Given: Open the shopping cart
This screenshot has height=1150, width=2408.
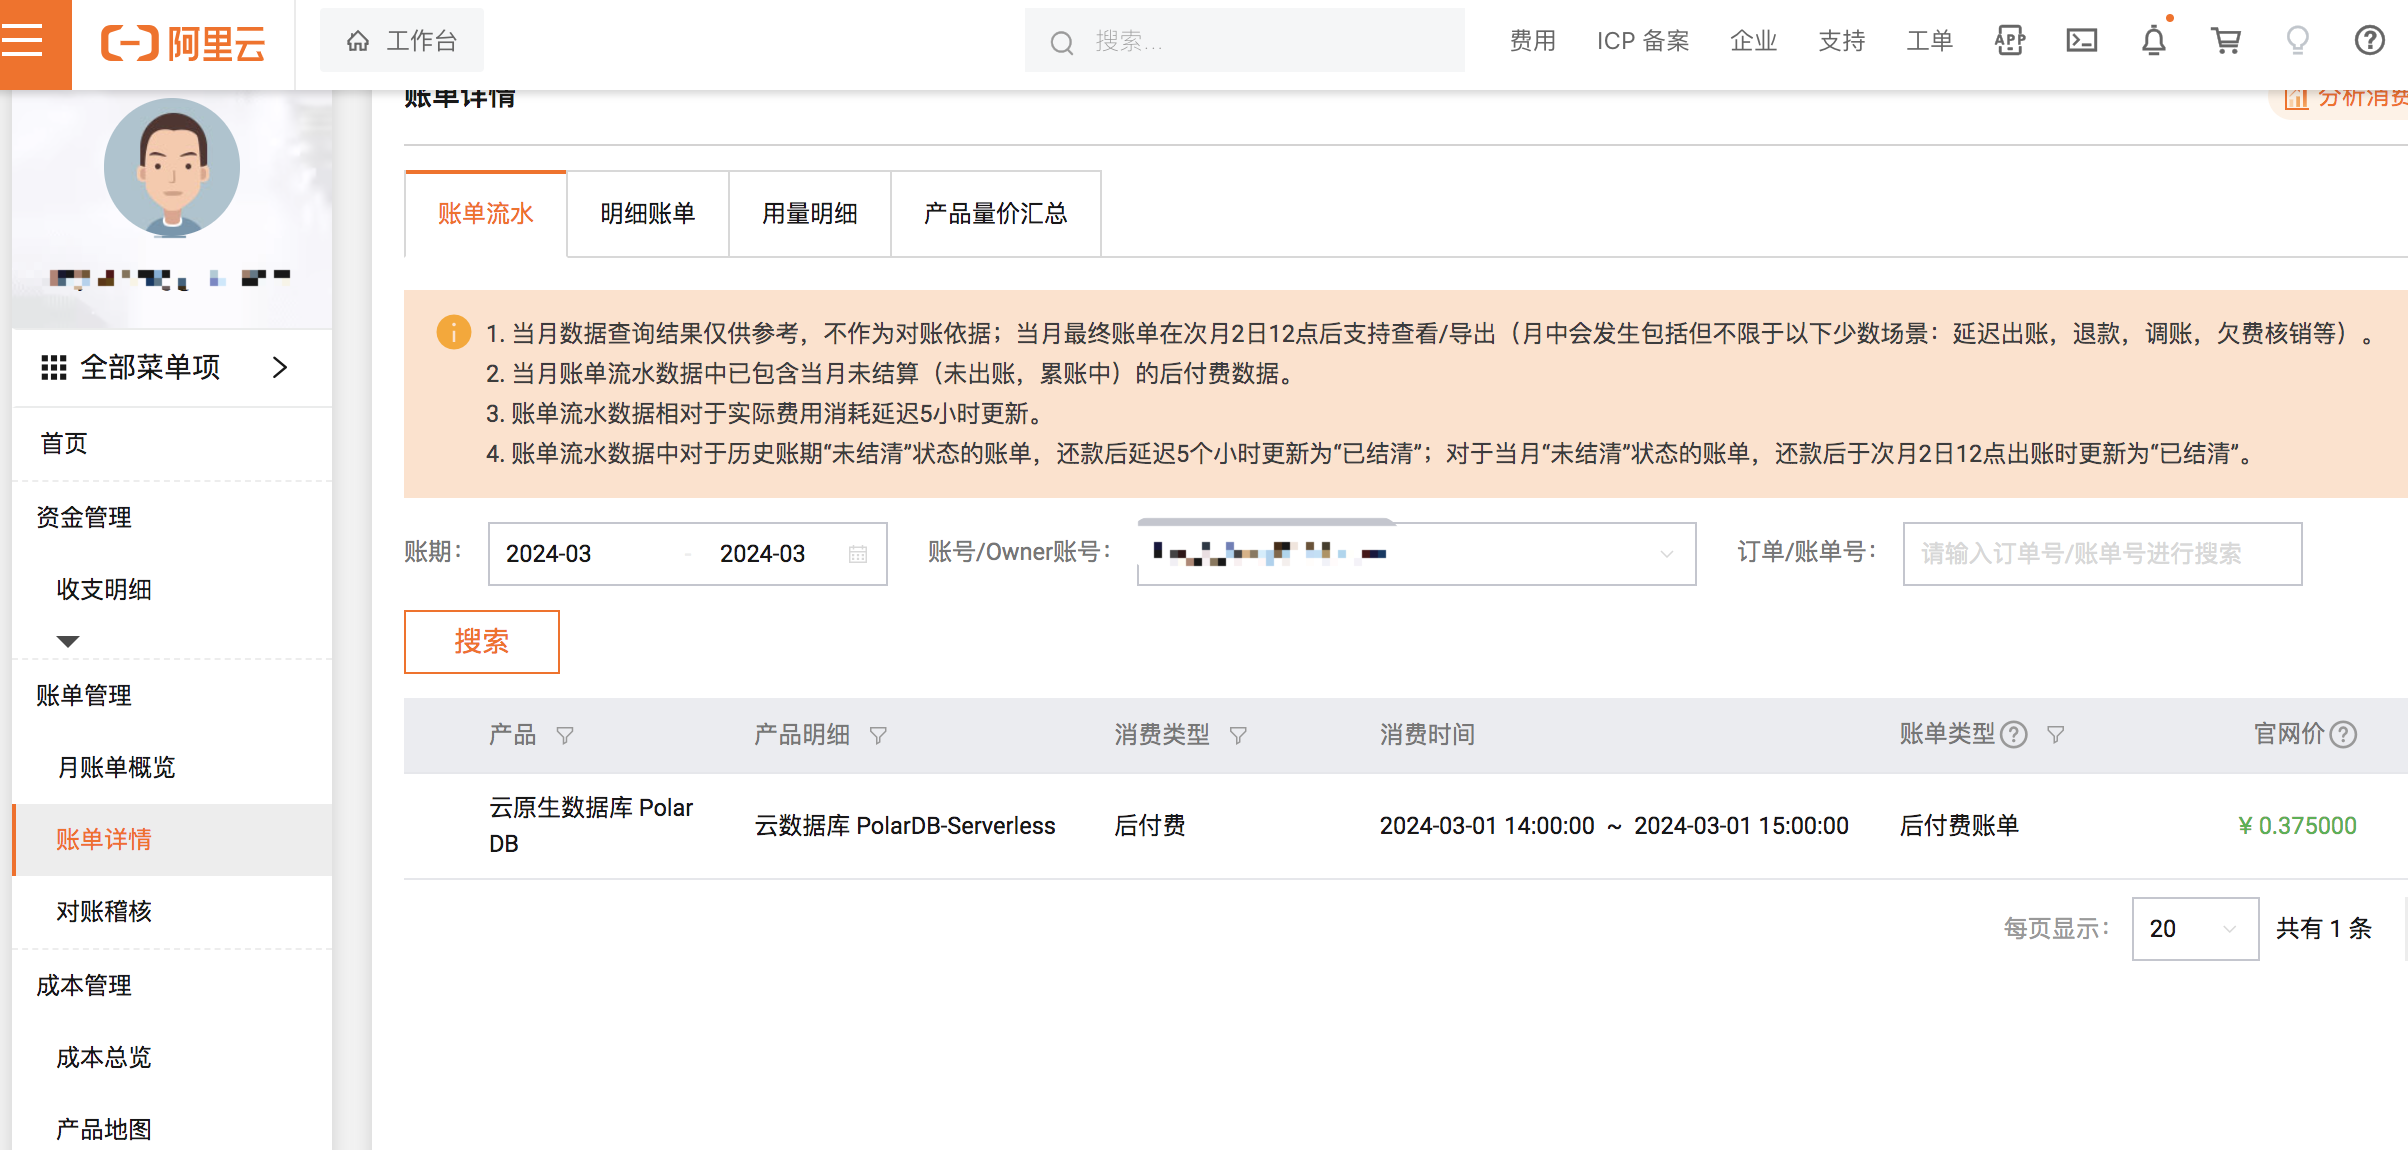Looking at the screenshot, I should [x=2226, y=40].
